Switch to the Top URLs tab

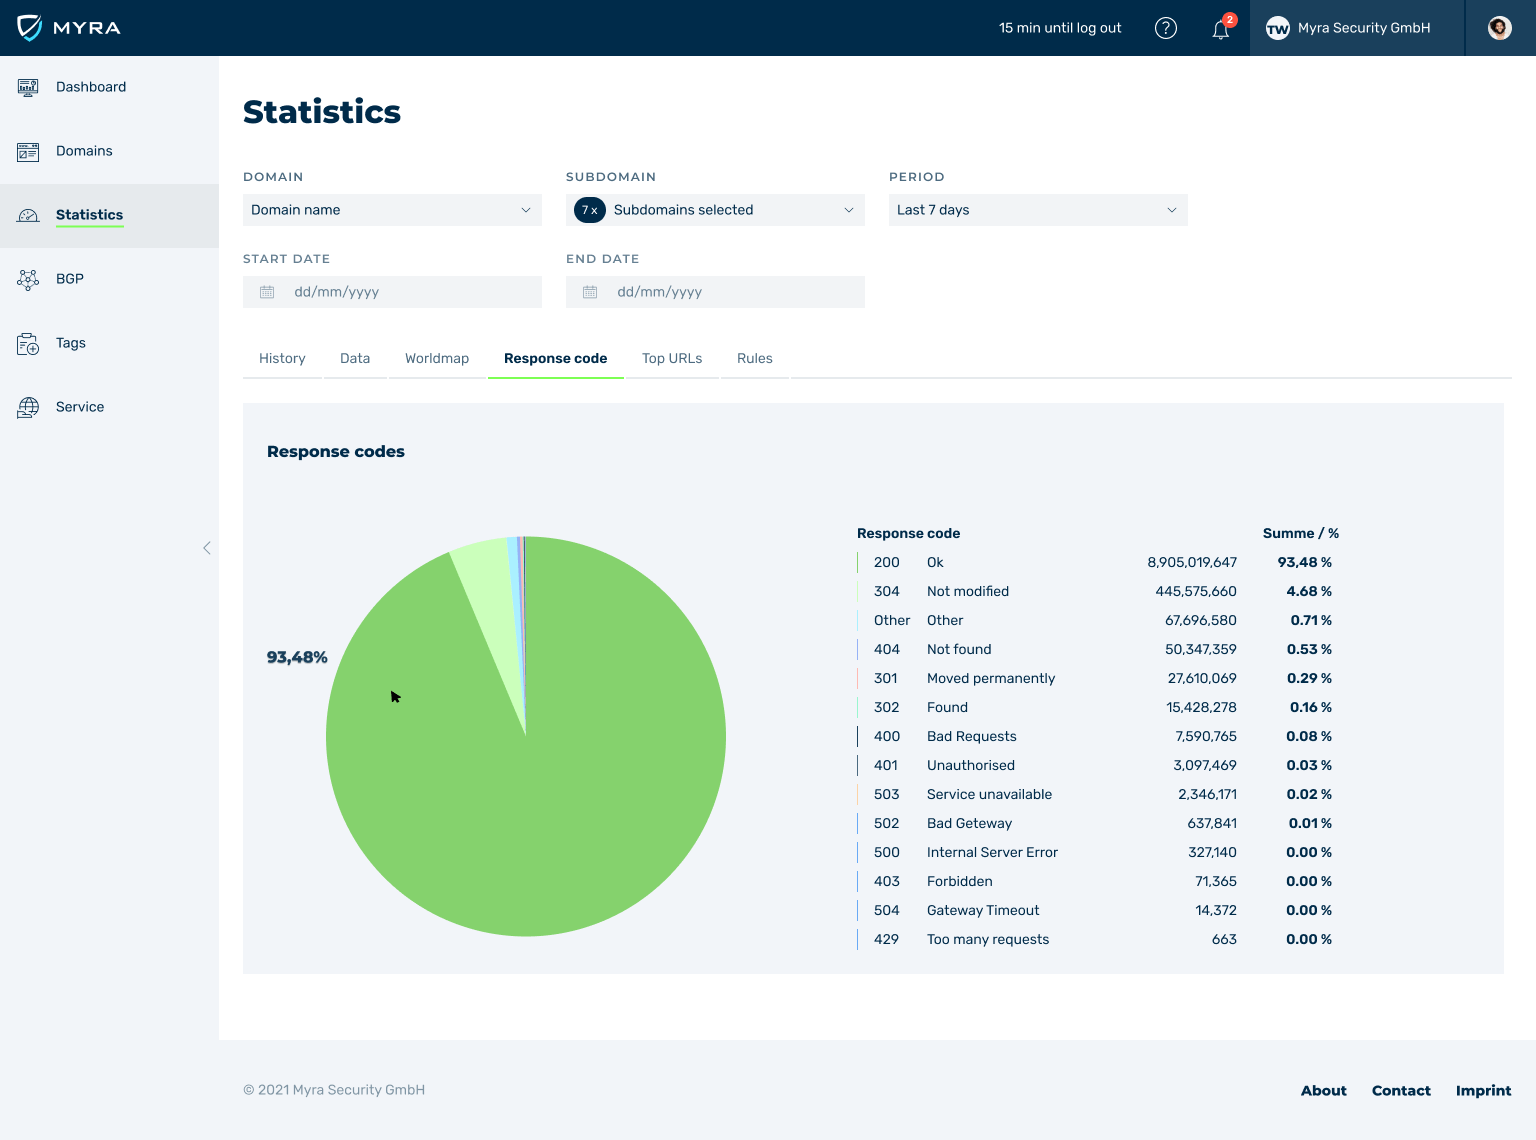click(x=672, y=359)
